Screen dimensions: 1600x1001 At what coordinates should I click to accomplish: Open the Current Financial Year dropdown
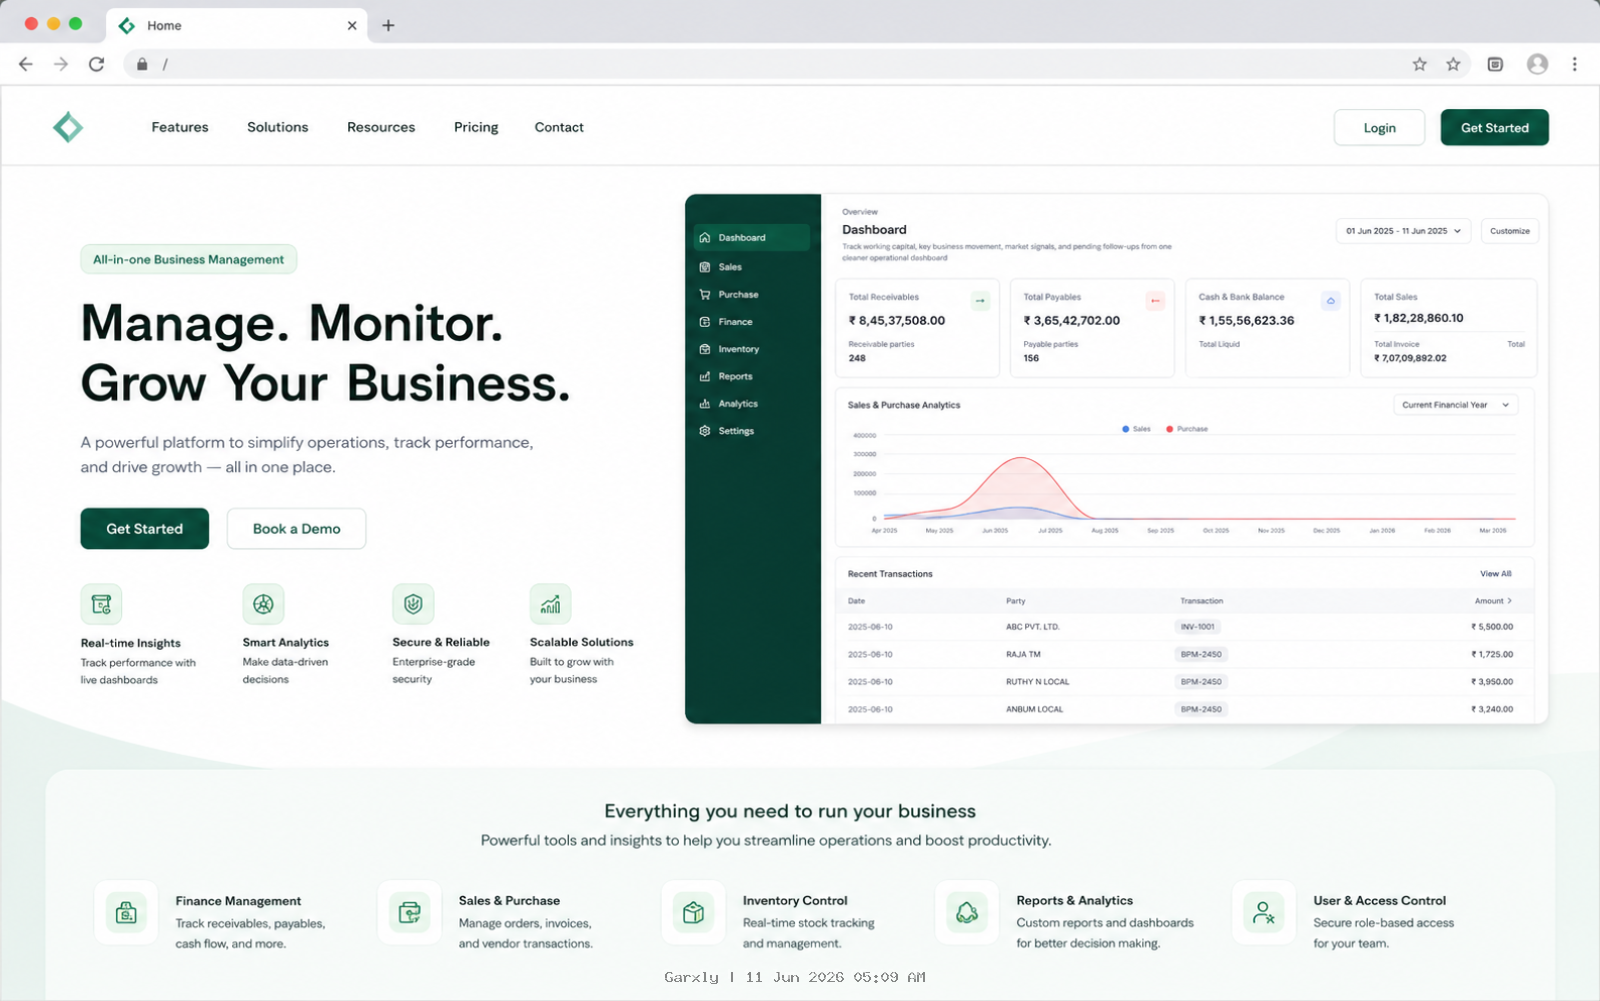point(1456,405)
